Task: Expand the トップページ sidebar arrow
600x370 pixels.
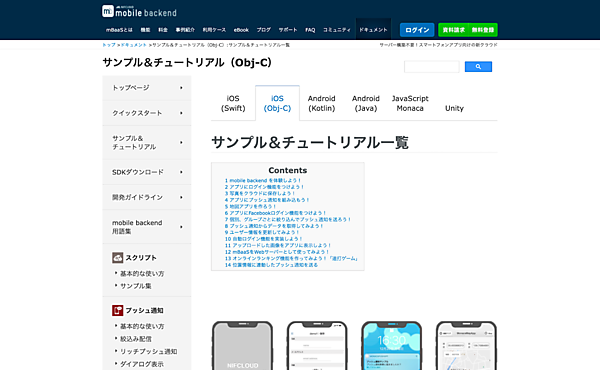Action: (x=181, y=88)
